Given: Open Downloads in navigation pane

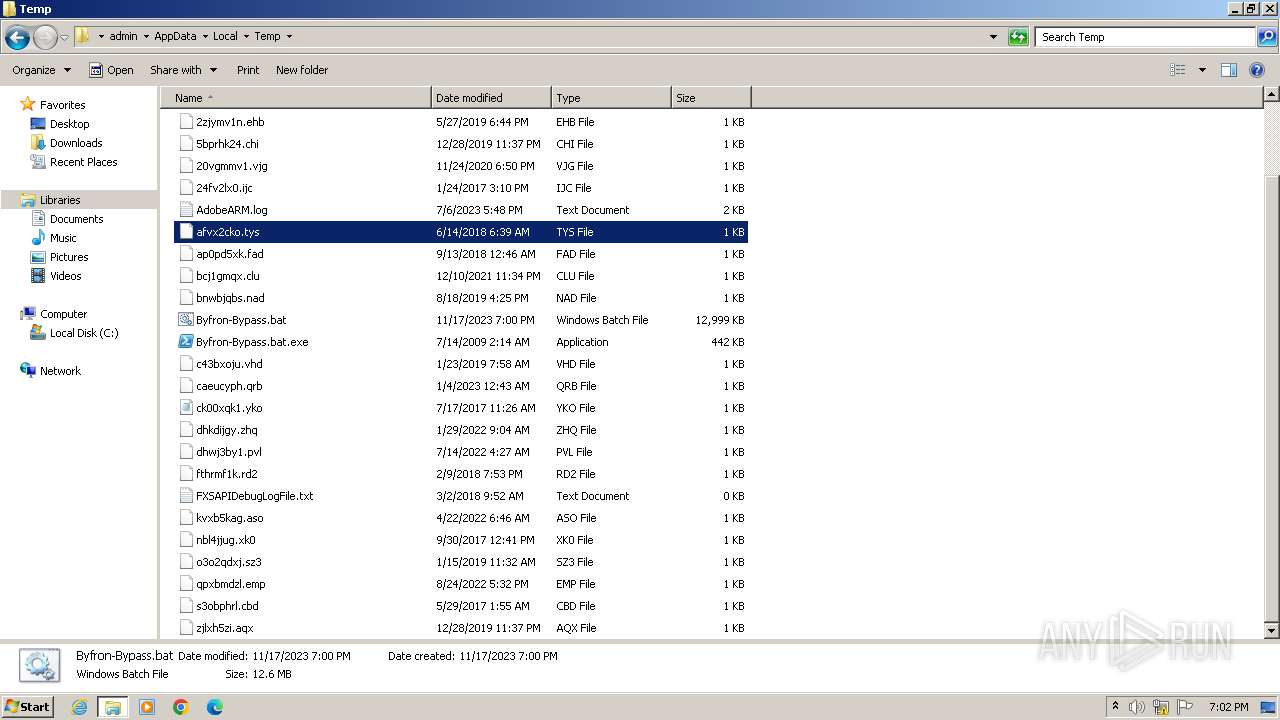Looking at the screenshot, I should [x=76, y=143].
